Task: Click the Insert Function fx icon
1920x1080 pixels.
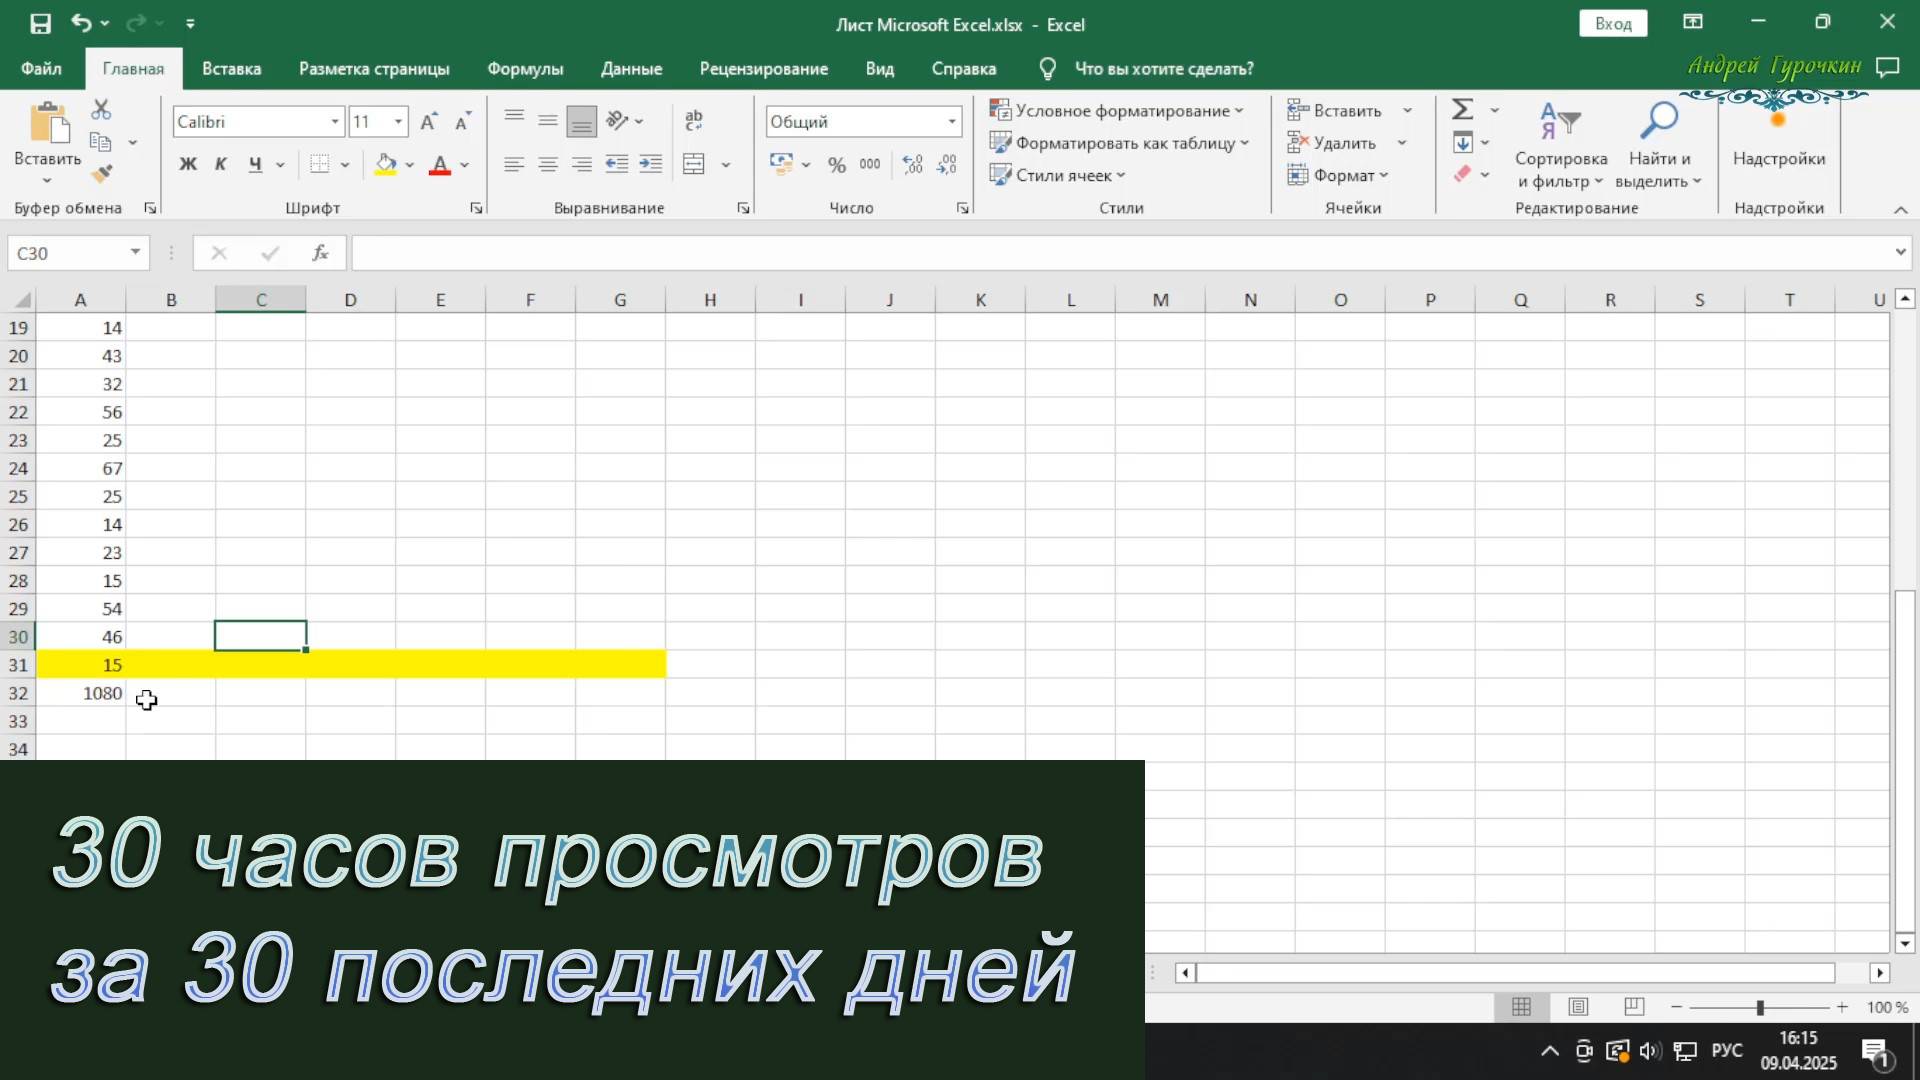Action: point(320,253)
